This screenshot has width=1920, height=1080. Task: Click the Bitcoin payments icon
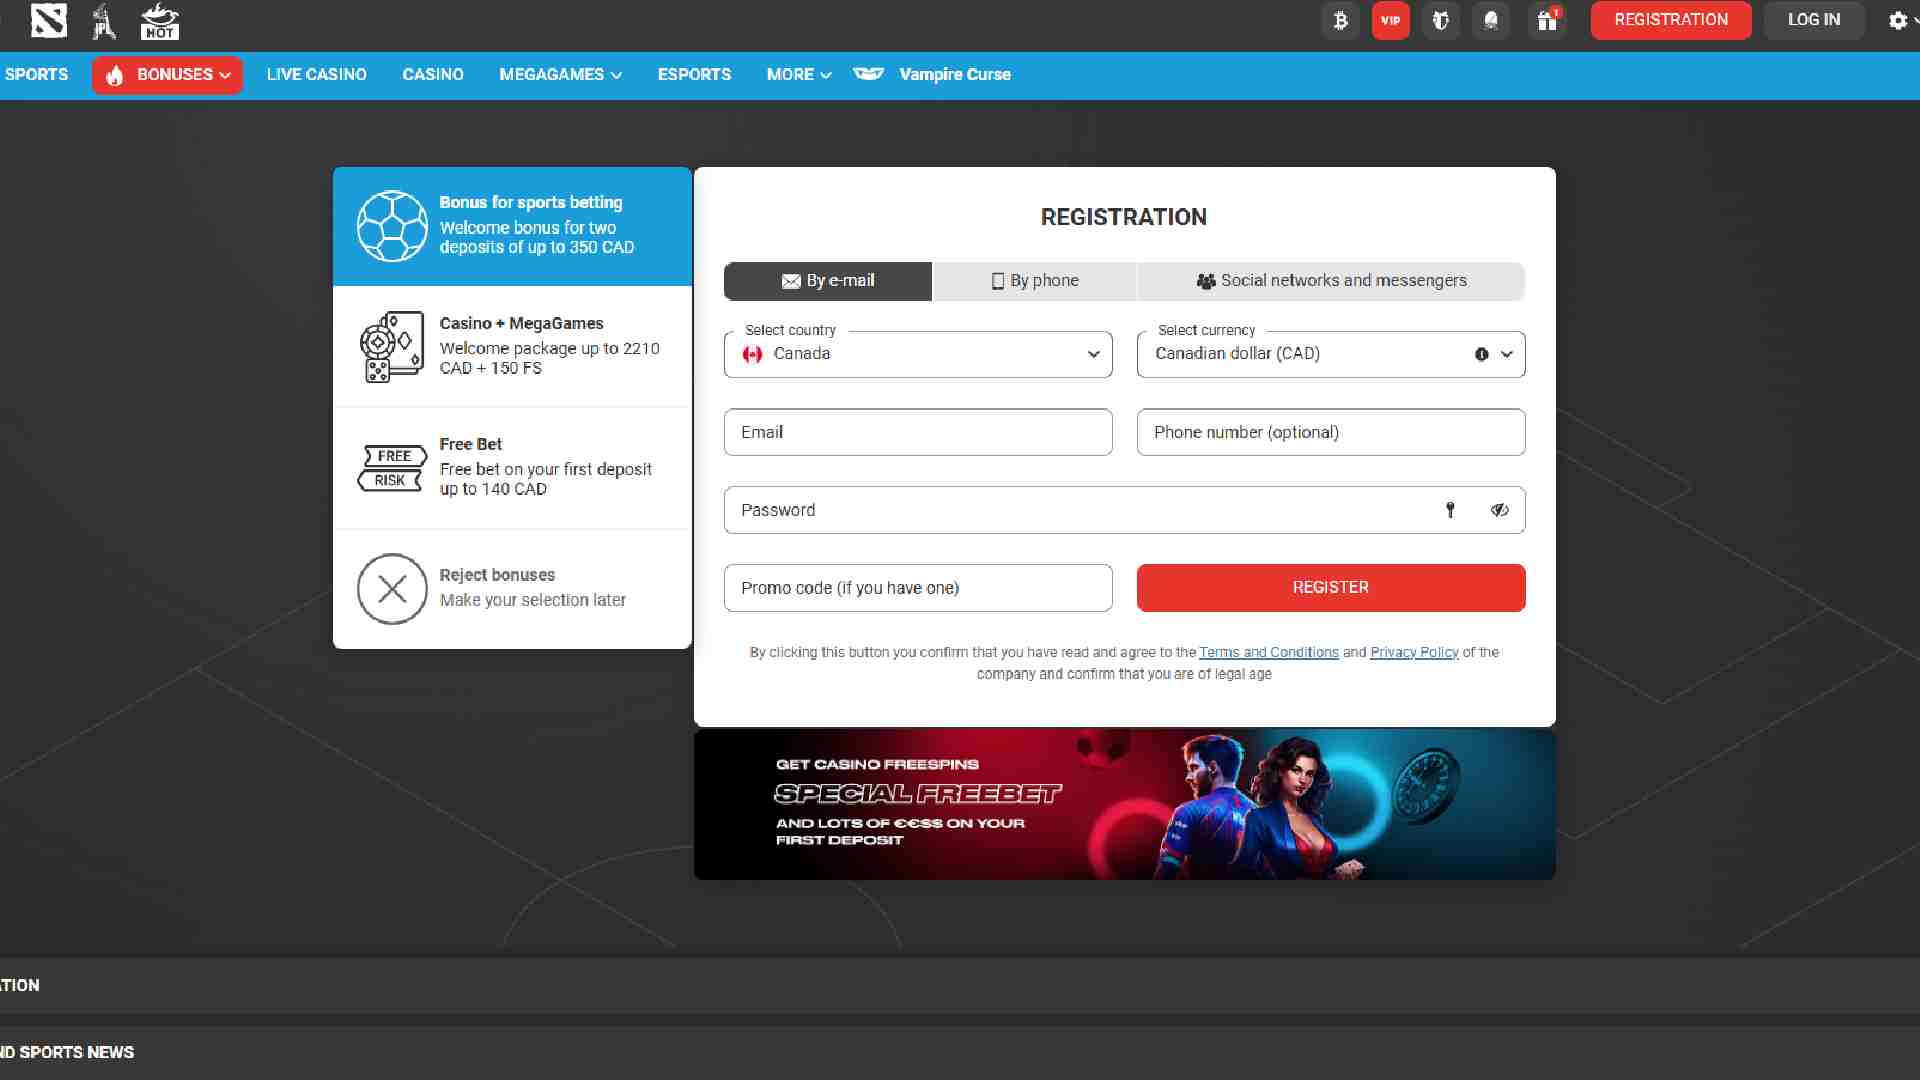click(x=1340, y=20)
